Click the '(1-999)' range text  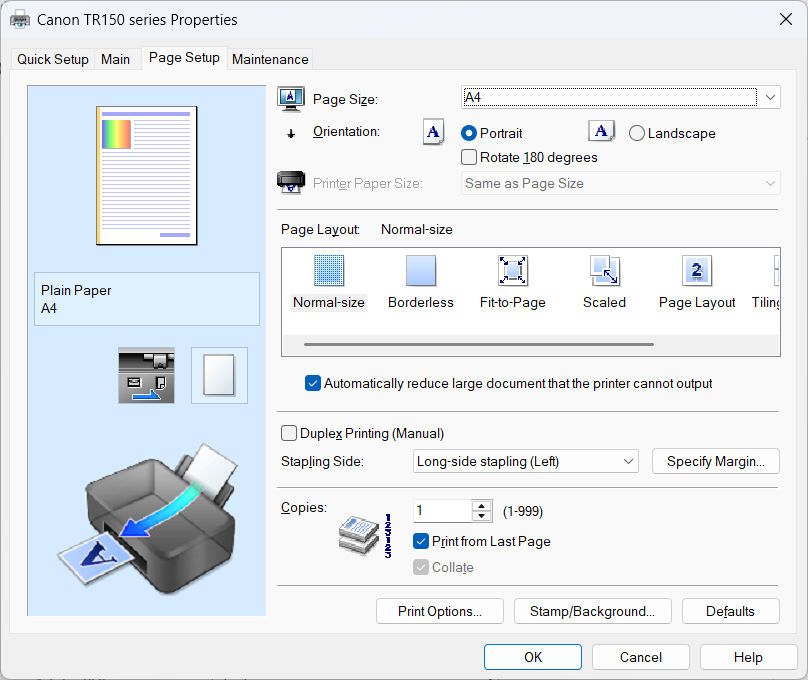coord(523,511)
